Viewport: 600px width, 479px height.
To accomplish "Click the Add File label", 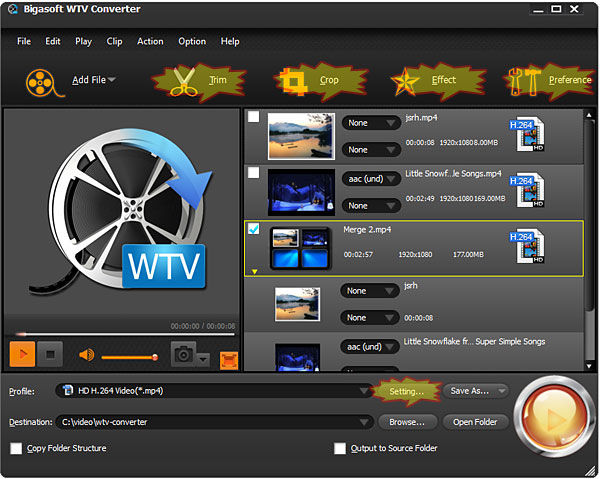I will pos(89,80).
